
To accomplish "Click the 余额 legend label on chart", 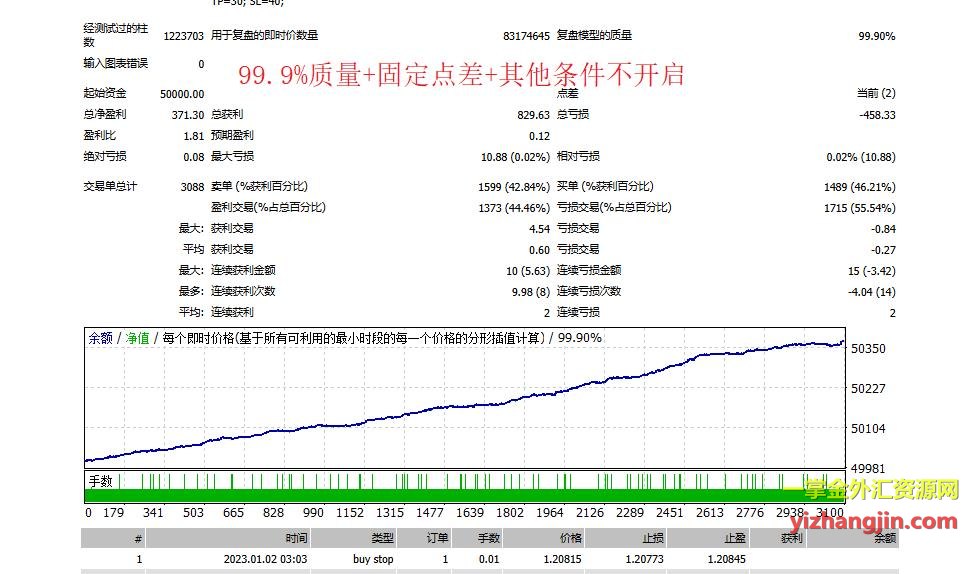I will pyautogui.click(x=100, y=338).
